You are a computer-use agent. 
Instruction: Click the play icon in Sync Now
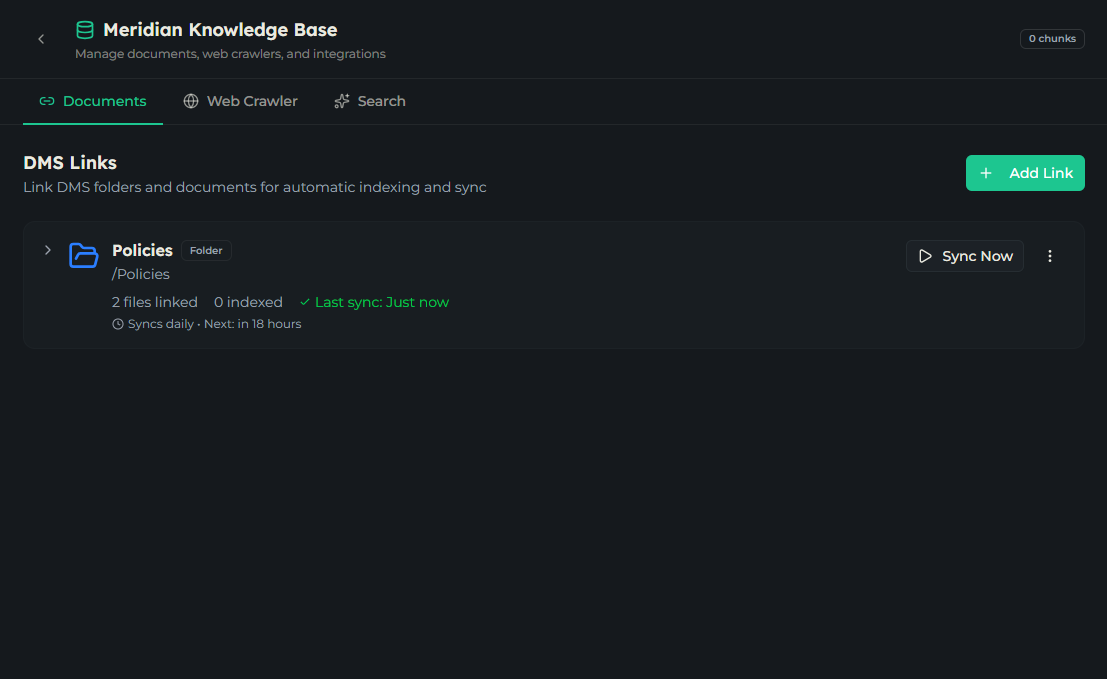(x=925, y=256)
